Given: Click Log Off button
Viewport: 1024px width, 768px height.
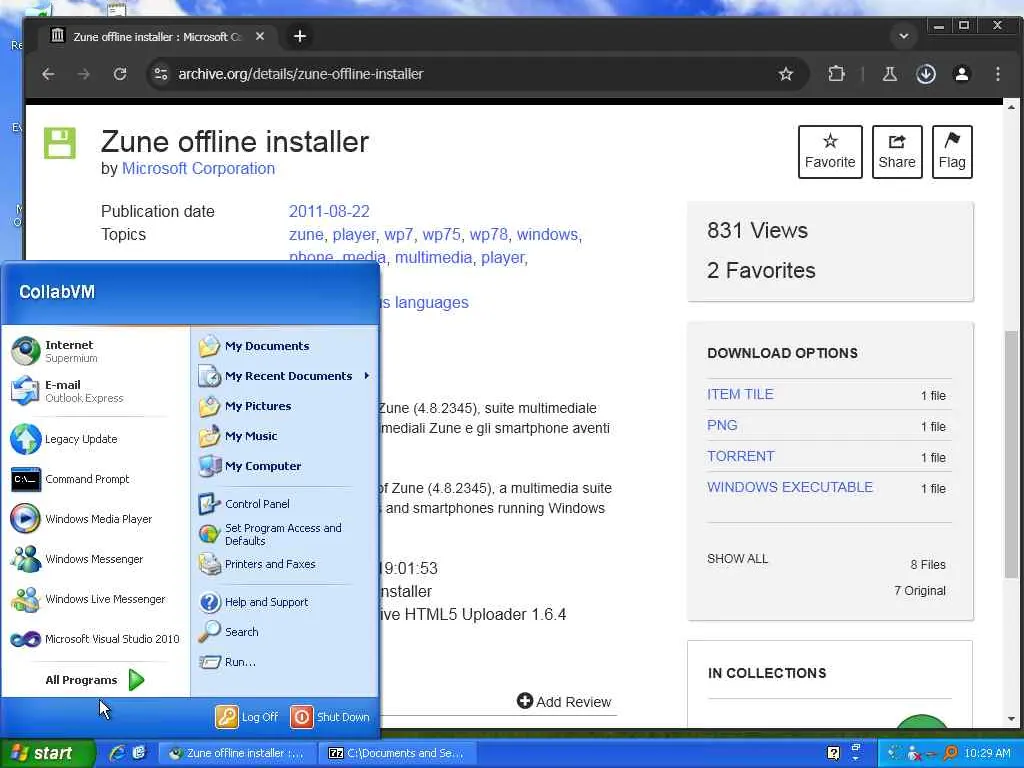Looking at the screenshot, I should (x=248, y=717).
